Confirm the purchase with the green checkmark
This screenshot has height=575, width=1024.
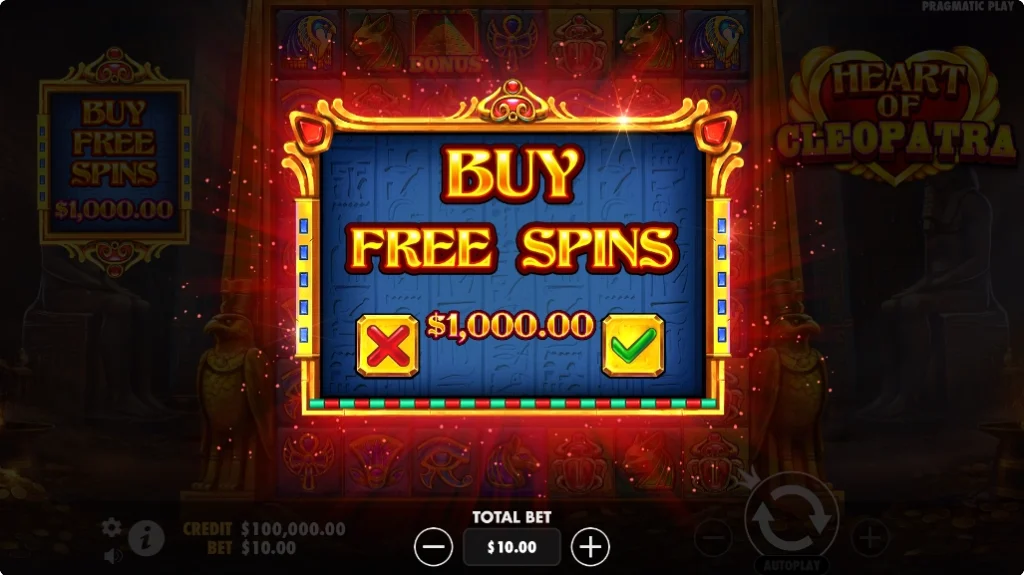pos(633,346)
